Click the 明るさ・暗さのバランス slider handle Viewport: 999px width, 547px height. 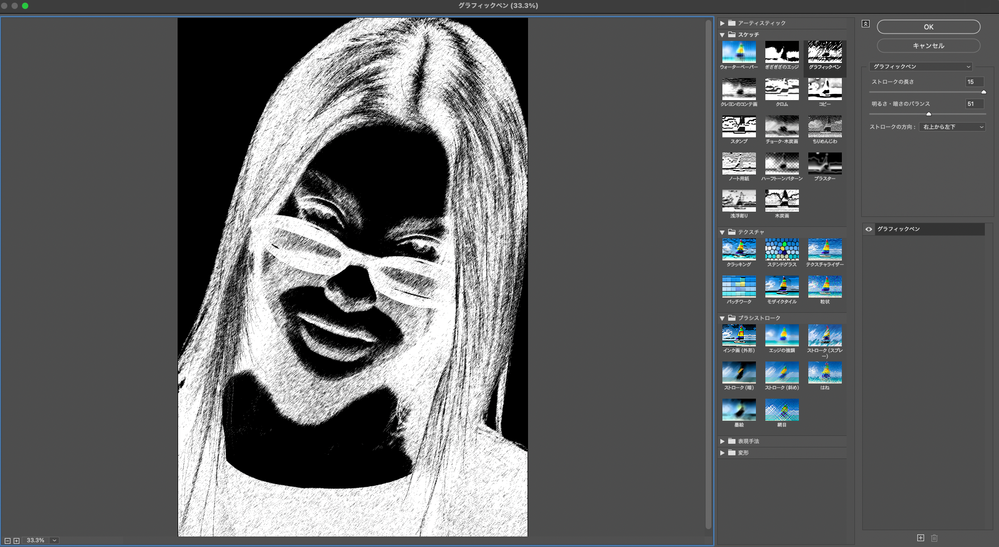coord(928,114)
